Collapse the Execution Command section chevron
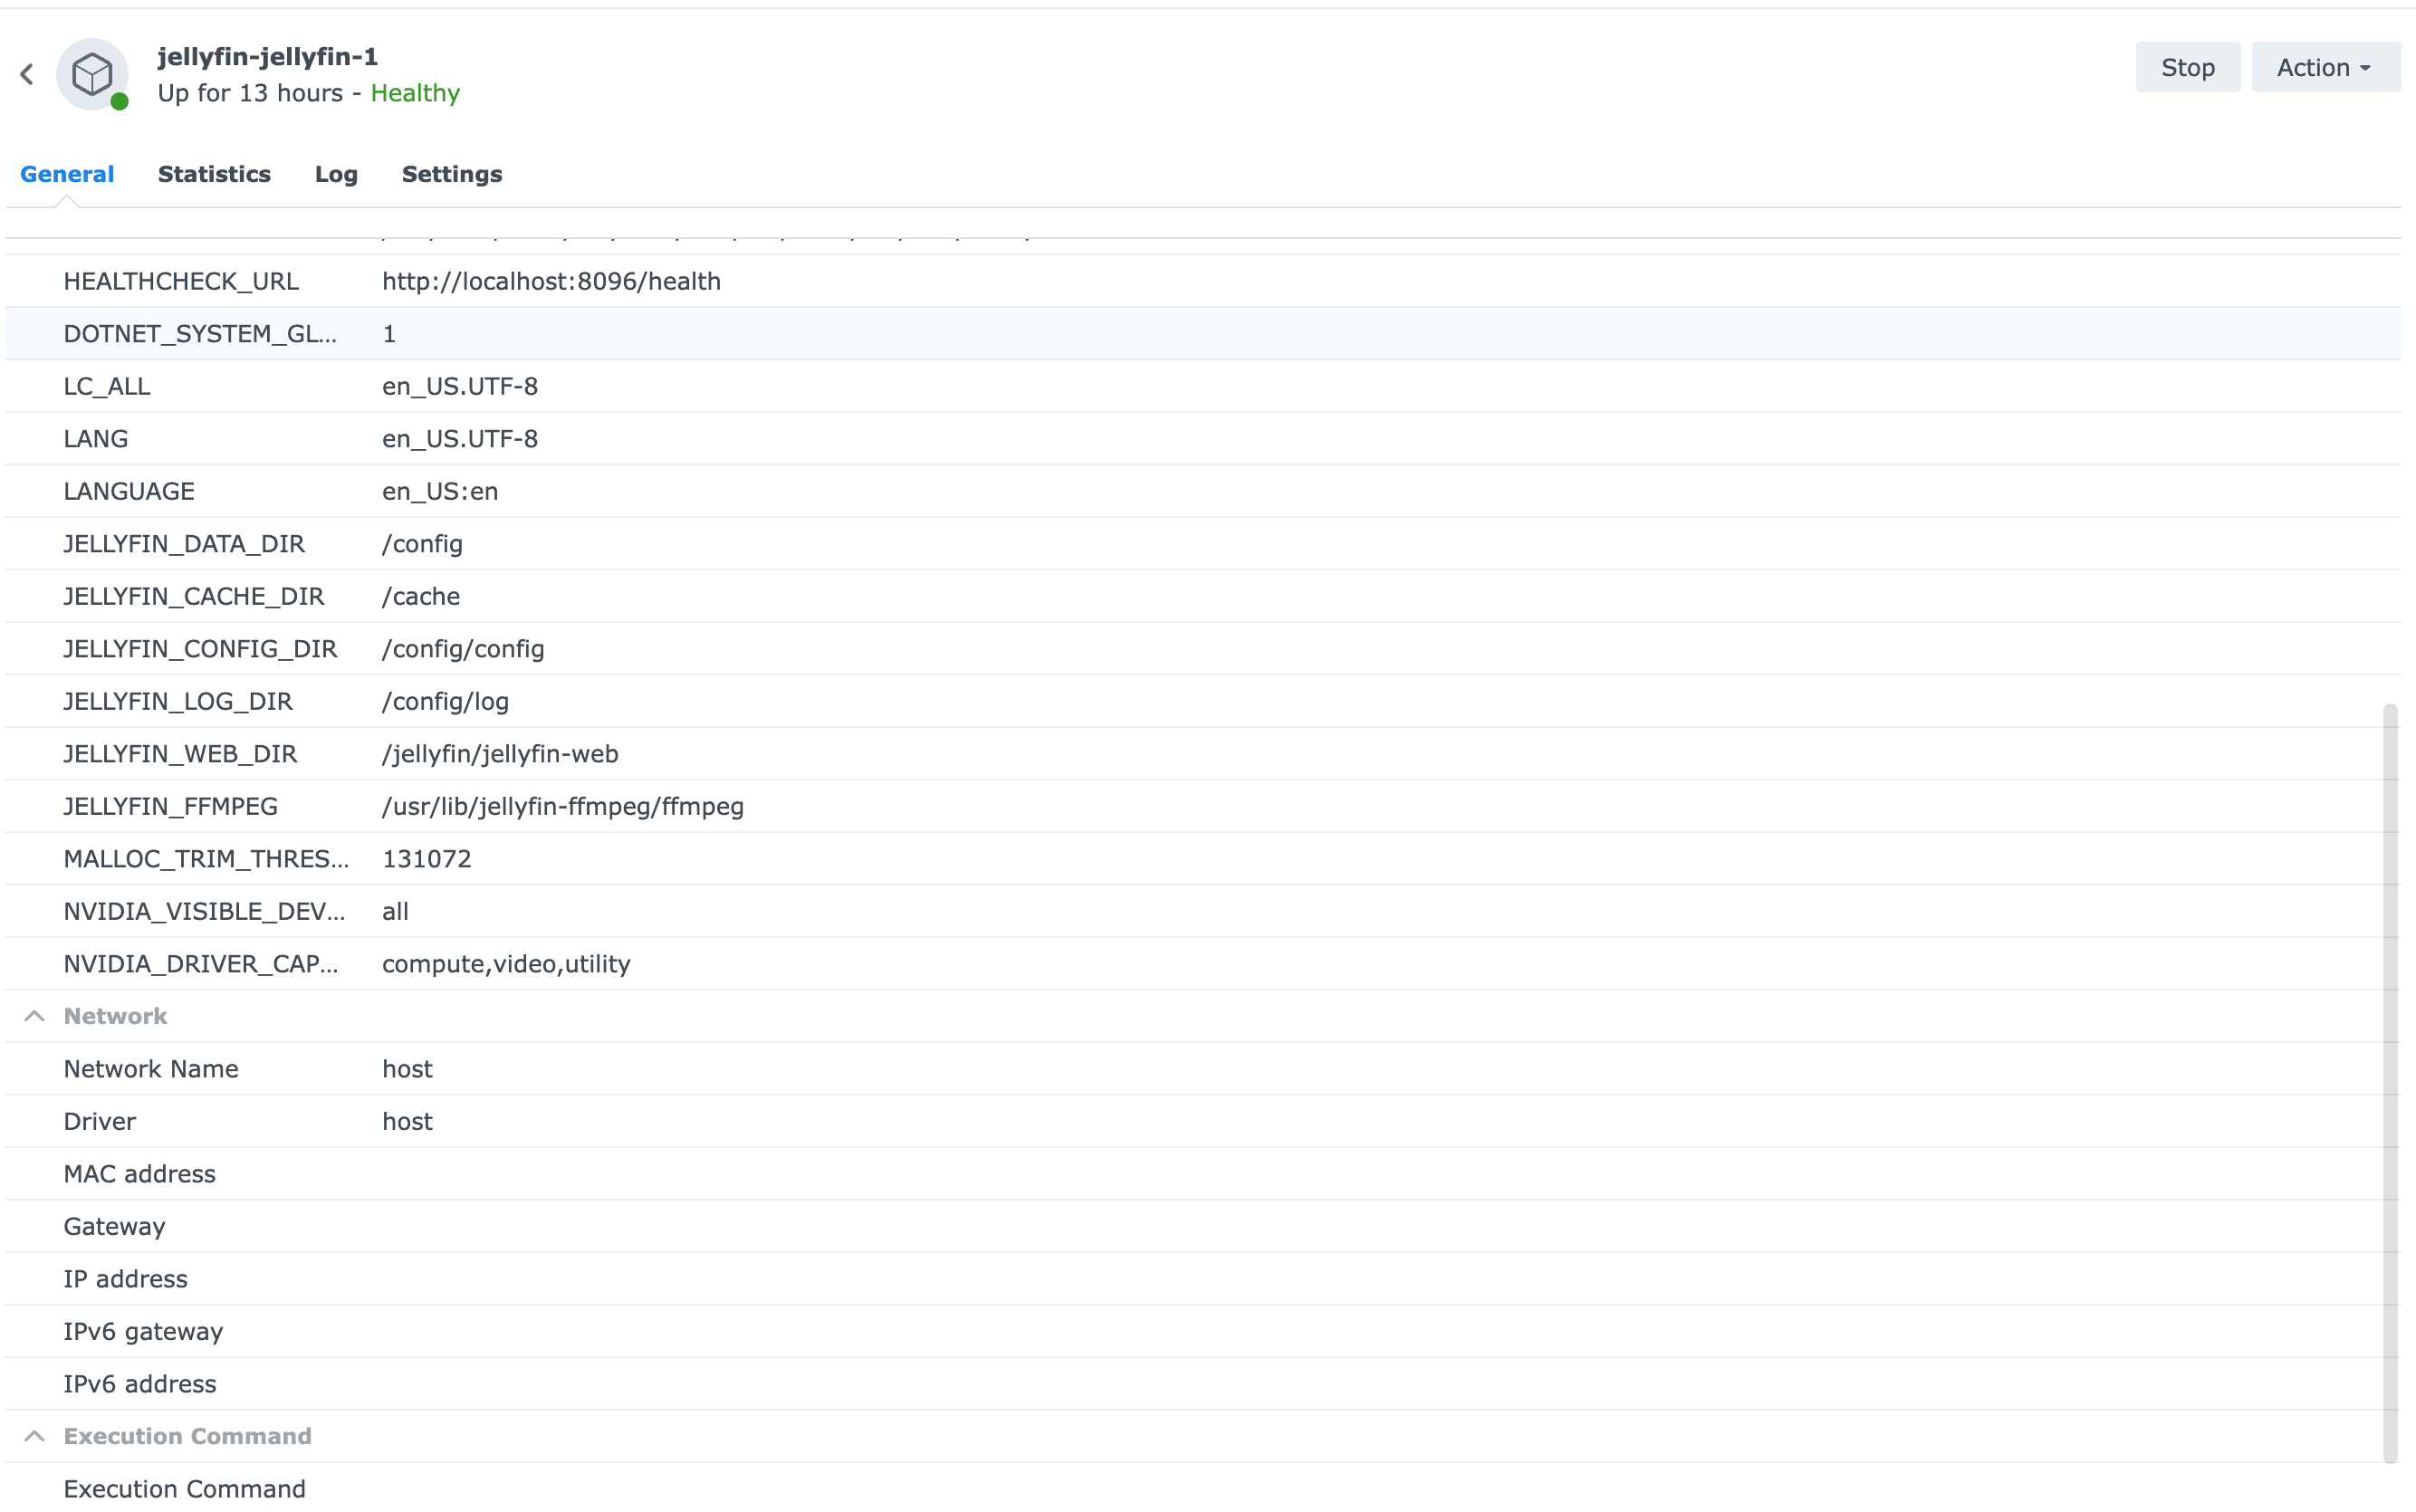The width and height of the screenshot is (2416, 1512). pyautogui.click(x=34, y=1436)
